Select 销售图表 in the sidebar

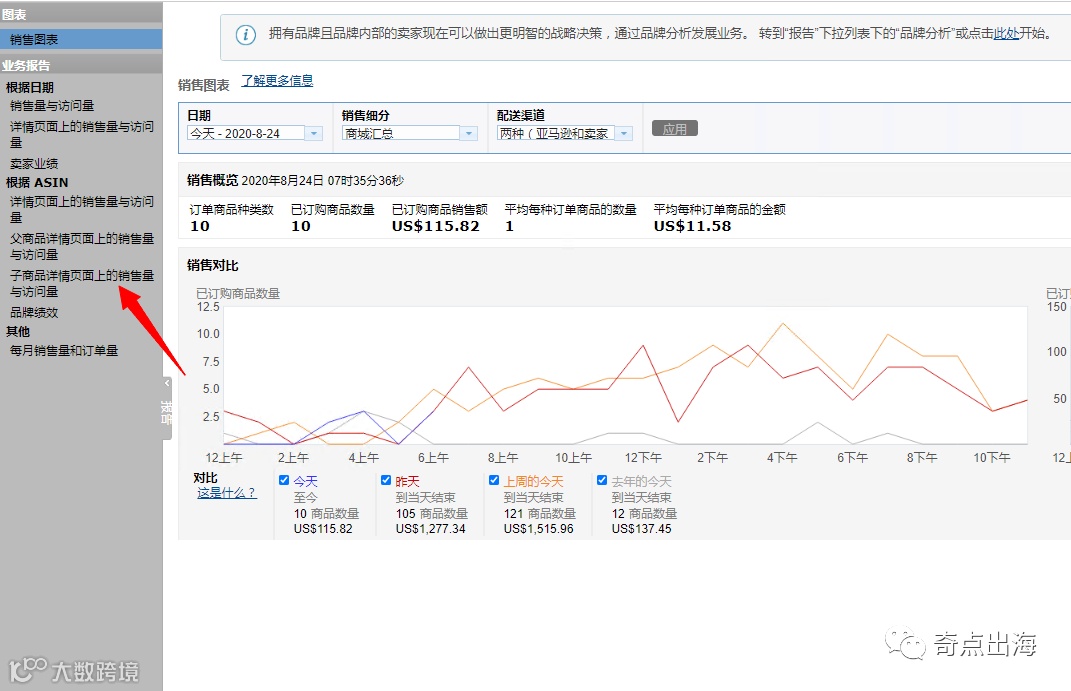[x=81, y=39]
